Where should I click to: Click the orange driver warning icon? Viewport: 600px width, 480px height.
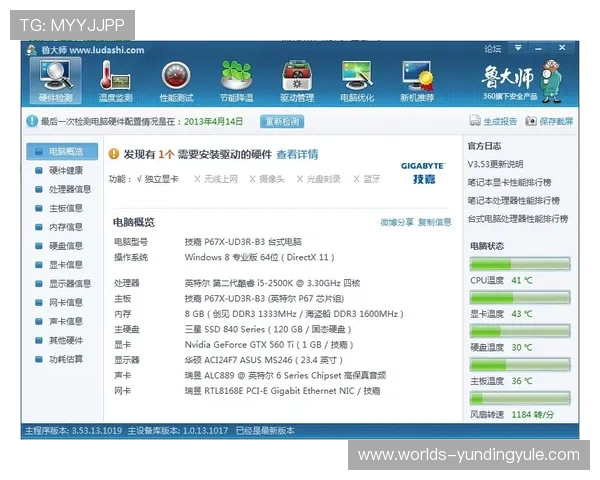tap(114, 154)
